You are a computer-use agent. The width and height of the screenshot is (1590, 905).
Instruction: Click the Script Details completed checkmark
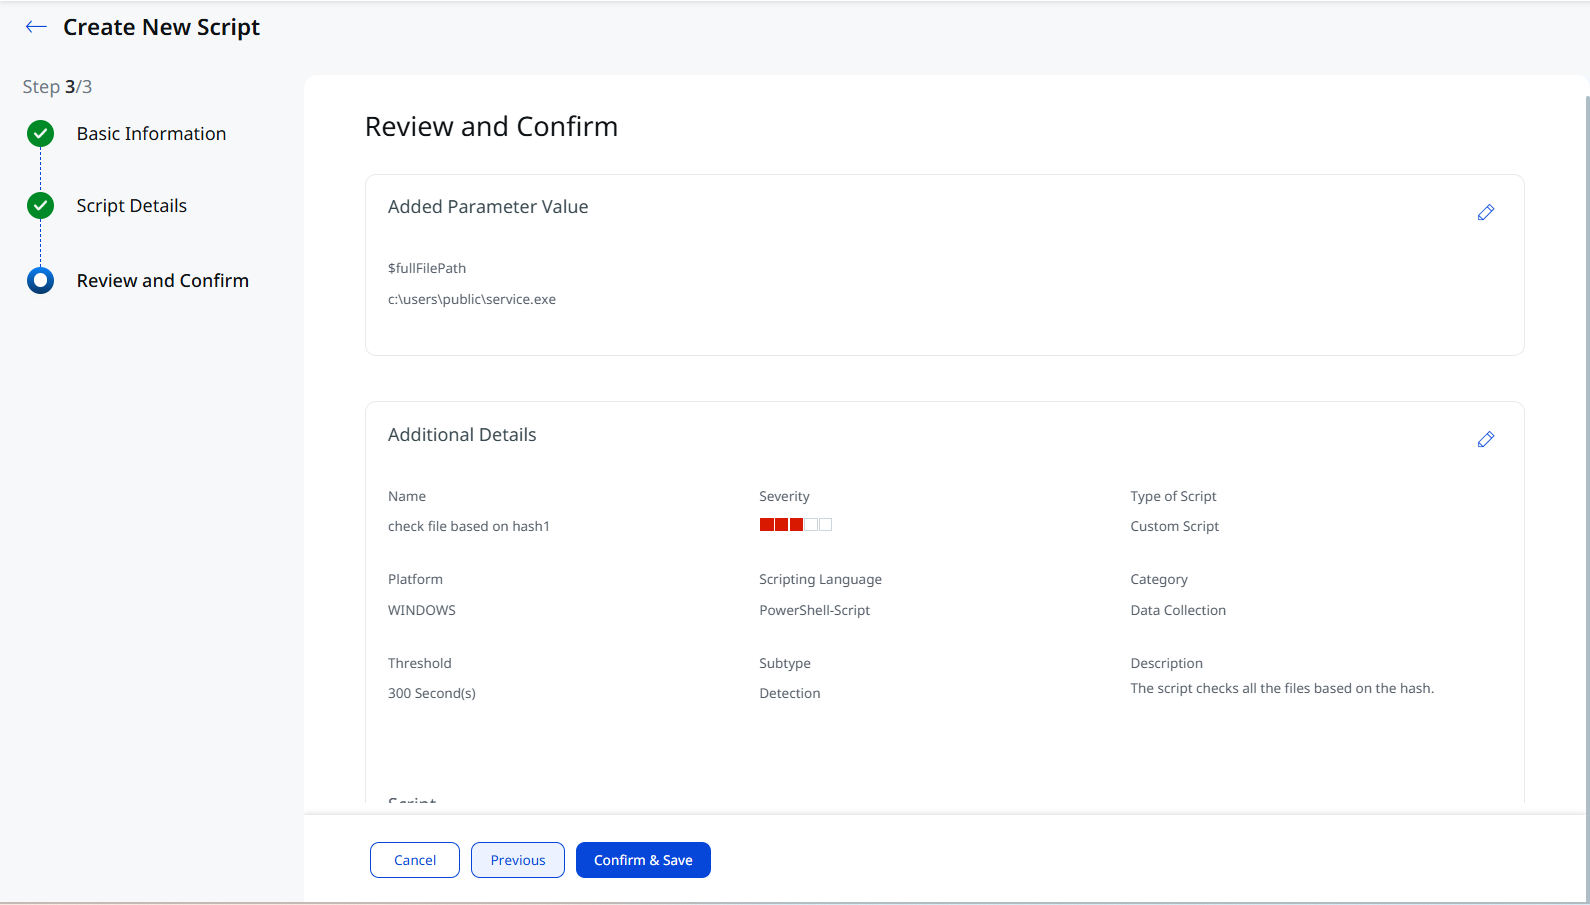click(40, 205)
